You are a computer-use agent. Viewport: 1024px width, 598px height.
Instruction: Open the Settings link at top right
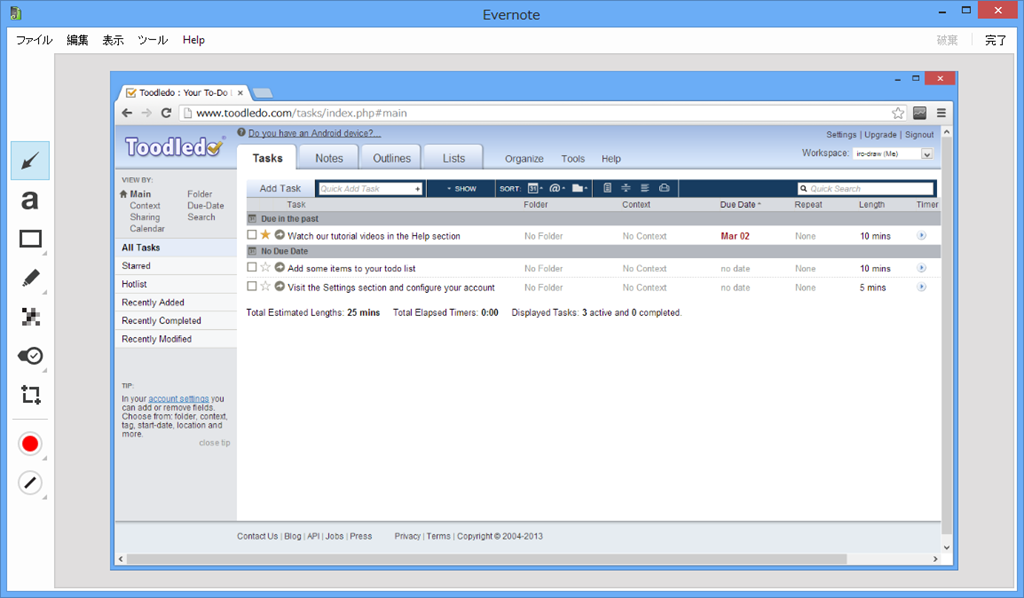[x=841, y=134]
